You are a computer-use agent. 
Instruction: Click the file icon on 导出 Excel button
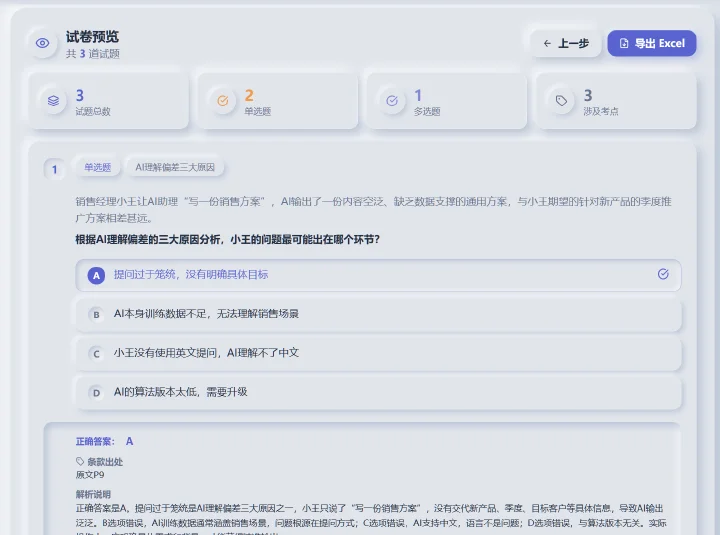pyautogui.click(x=624, y=43)
